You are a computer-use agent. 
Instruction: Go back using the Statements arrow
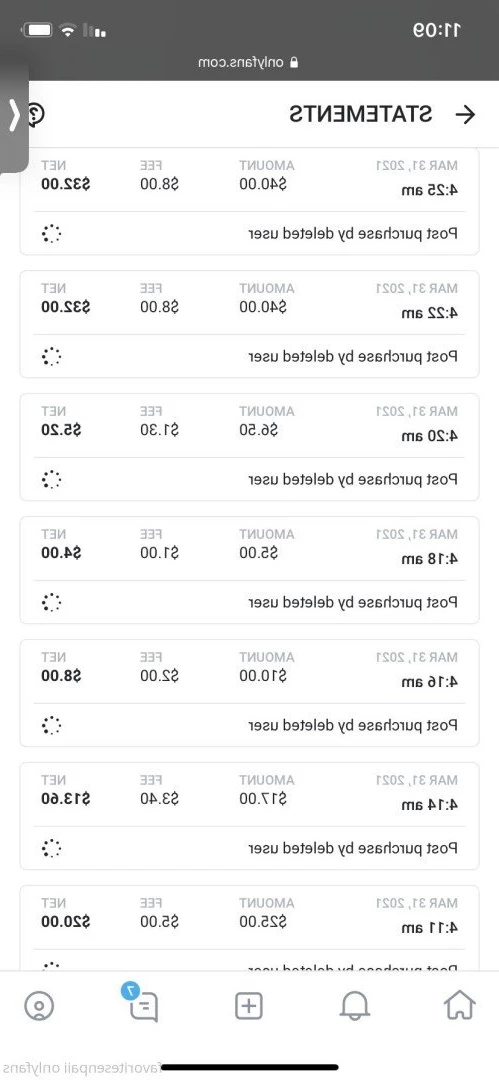coord(467,114)
